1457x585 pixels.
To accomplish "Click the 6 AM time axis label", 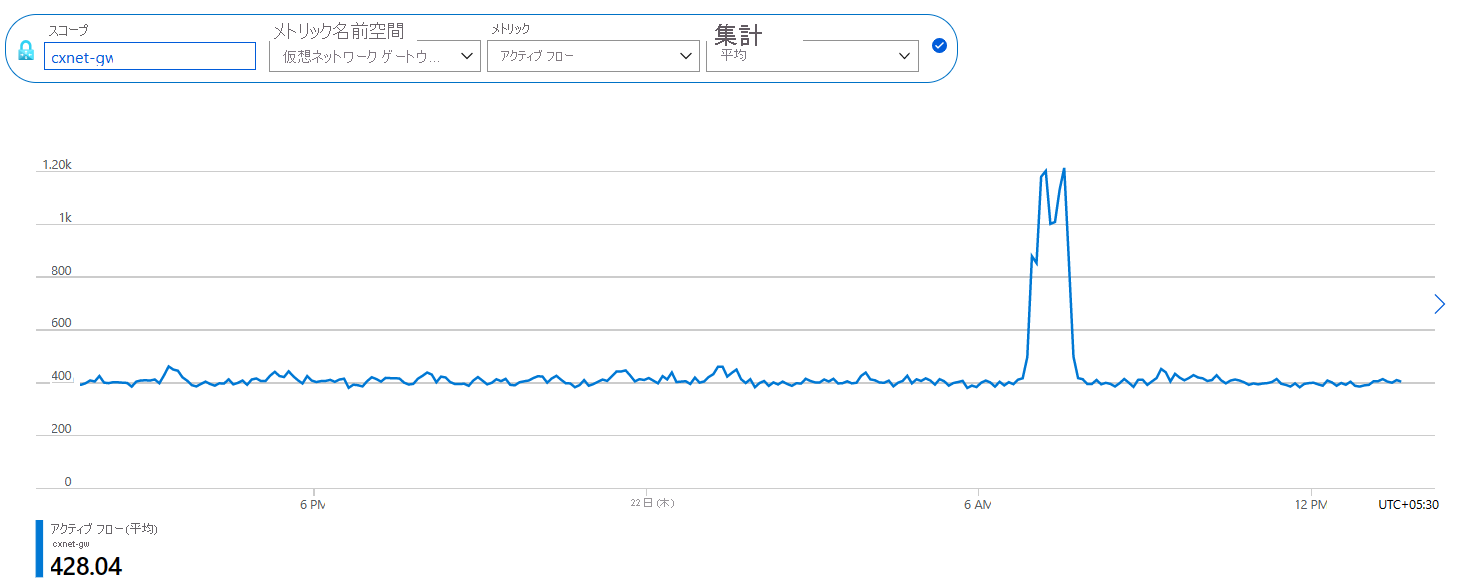I will pyautogui.click(x=978, y=504).
